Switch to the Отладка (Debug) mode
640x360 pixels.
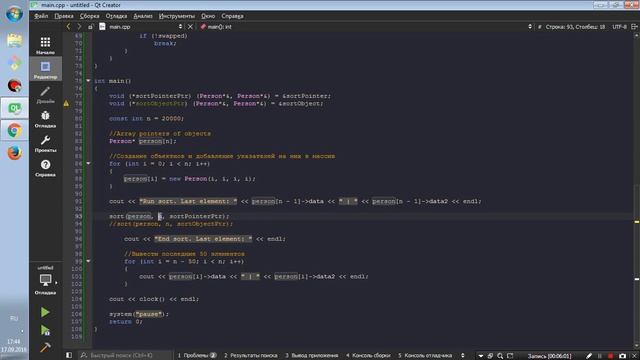pos(45,119)
